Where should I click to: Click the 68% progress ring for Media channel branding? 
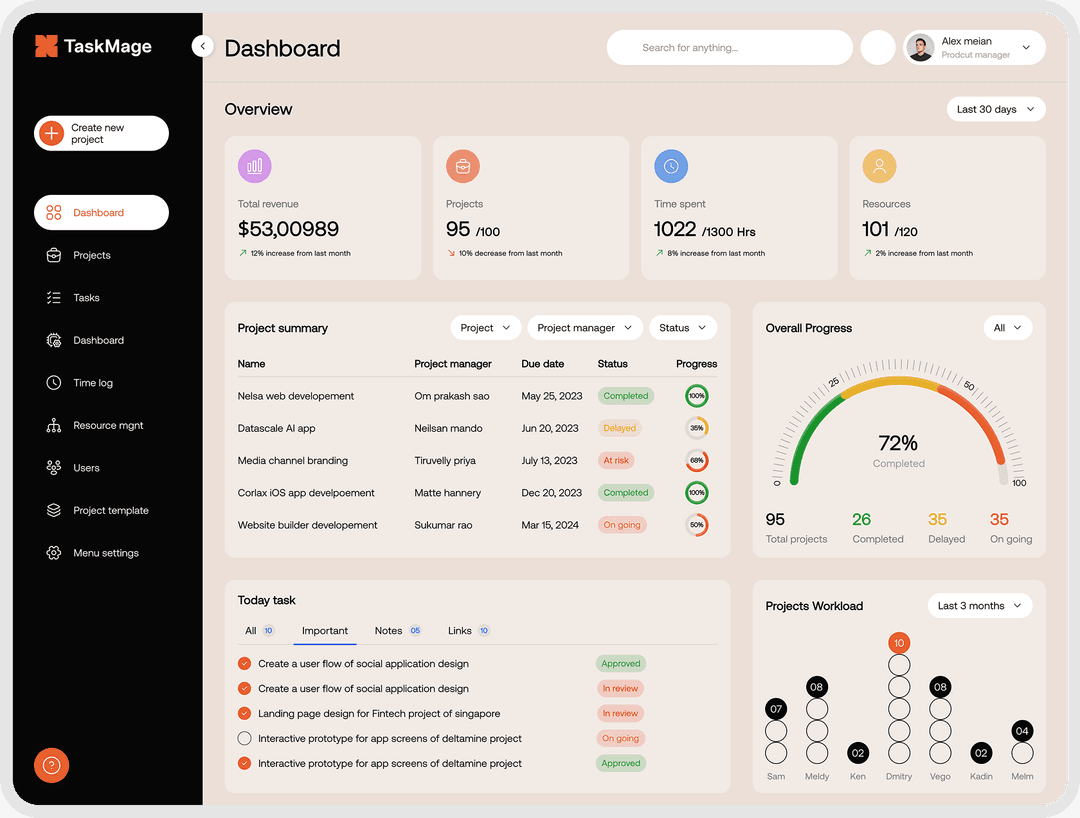(x=696, y=461)
